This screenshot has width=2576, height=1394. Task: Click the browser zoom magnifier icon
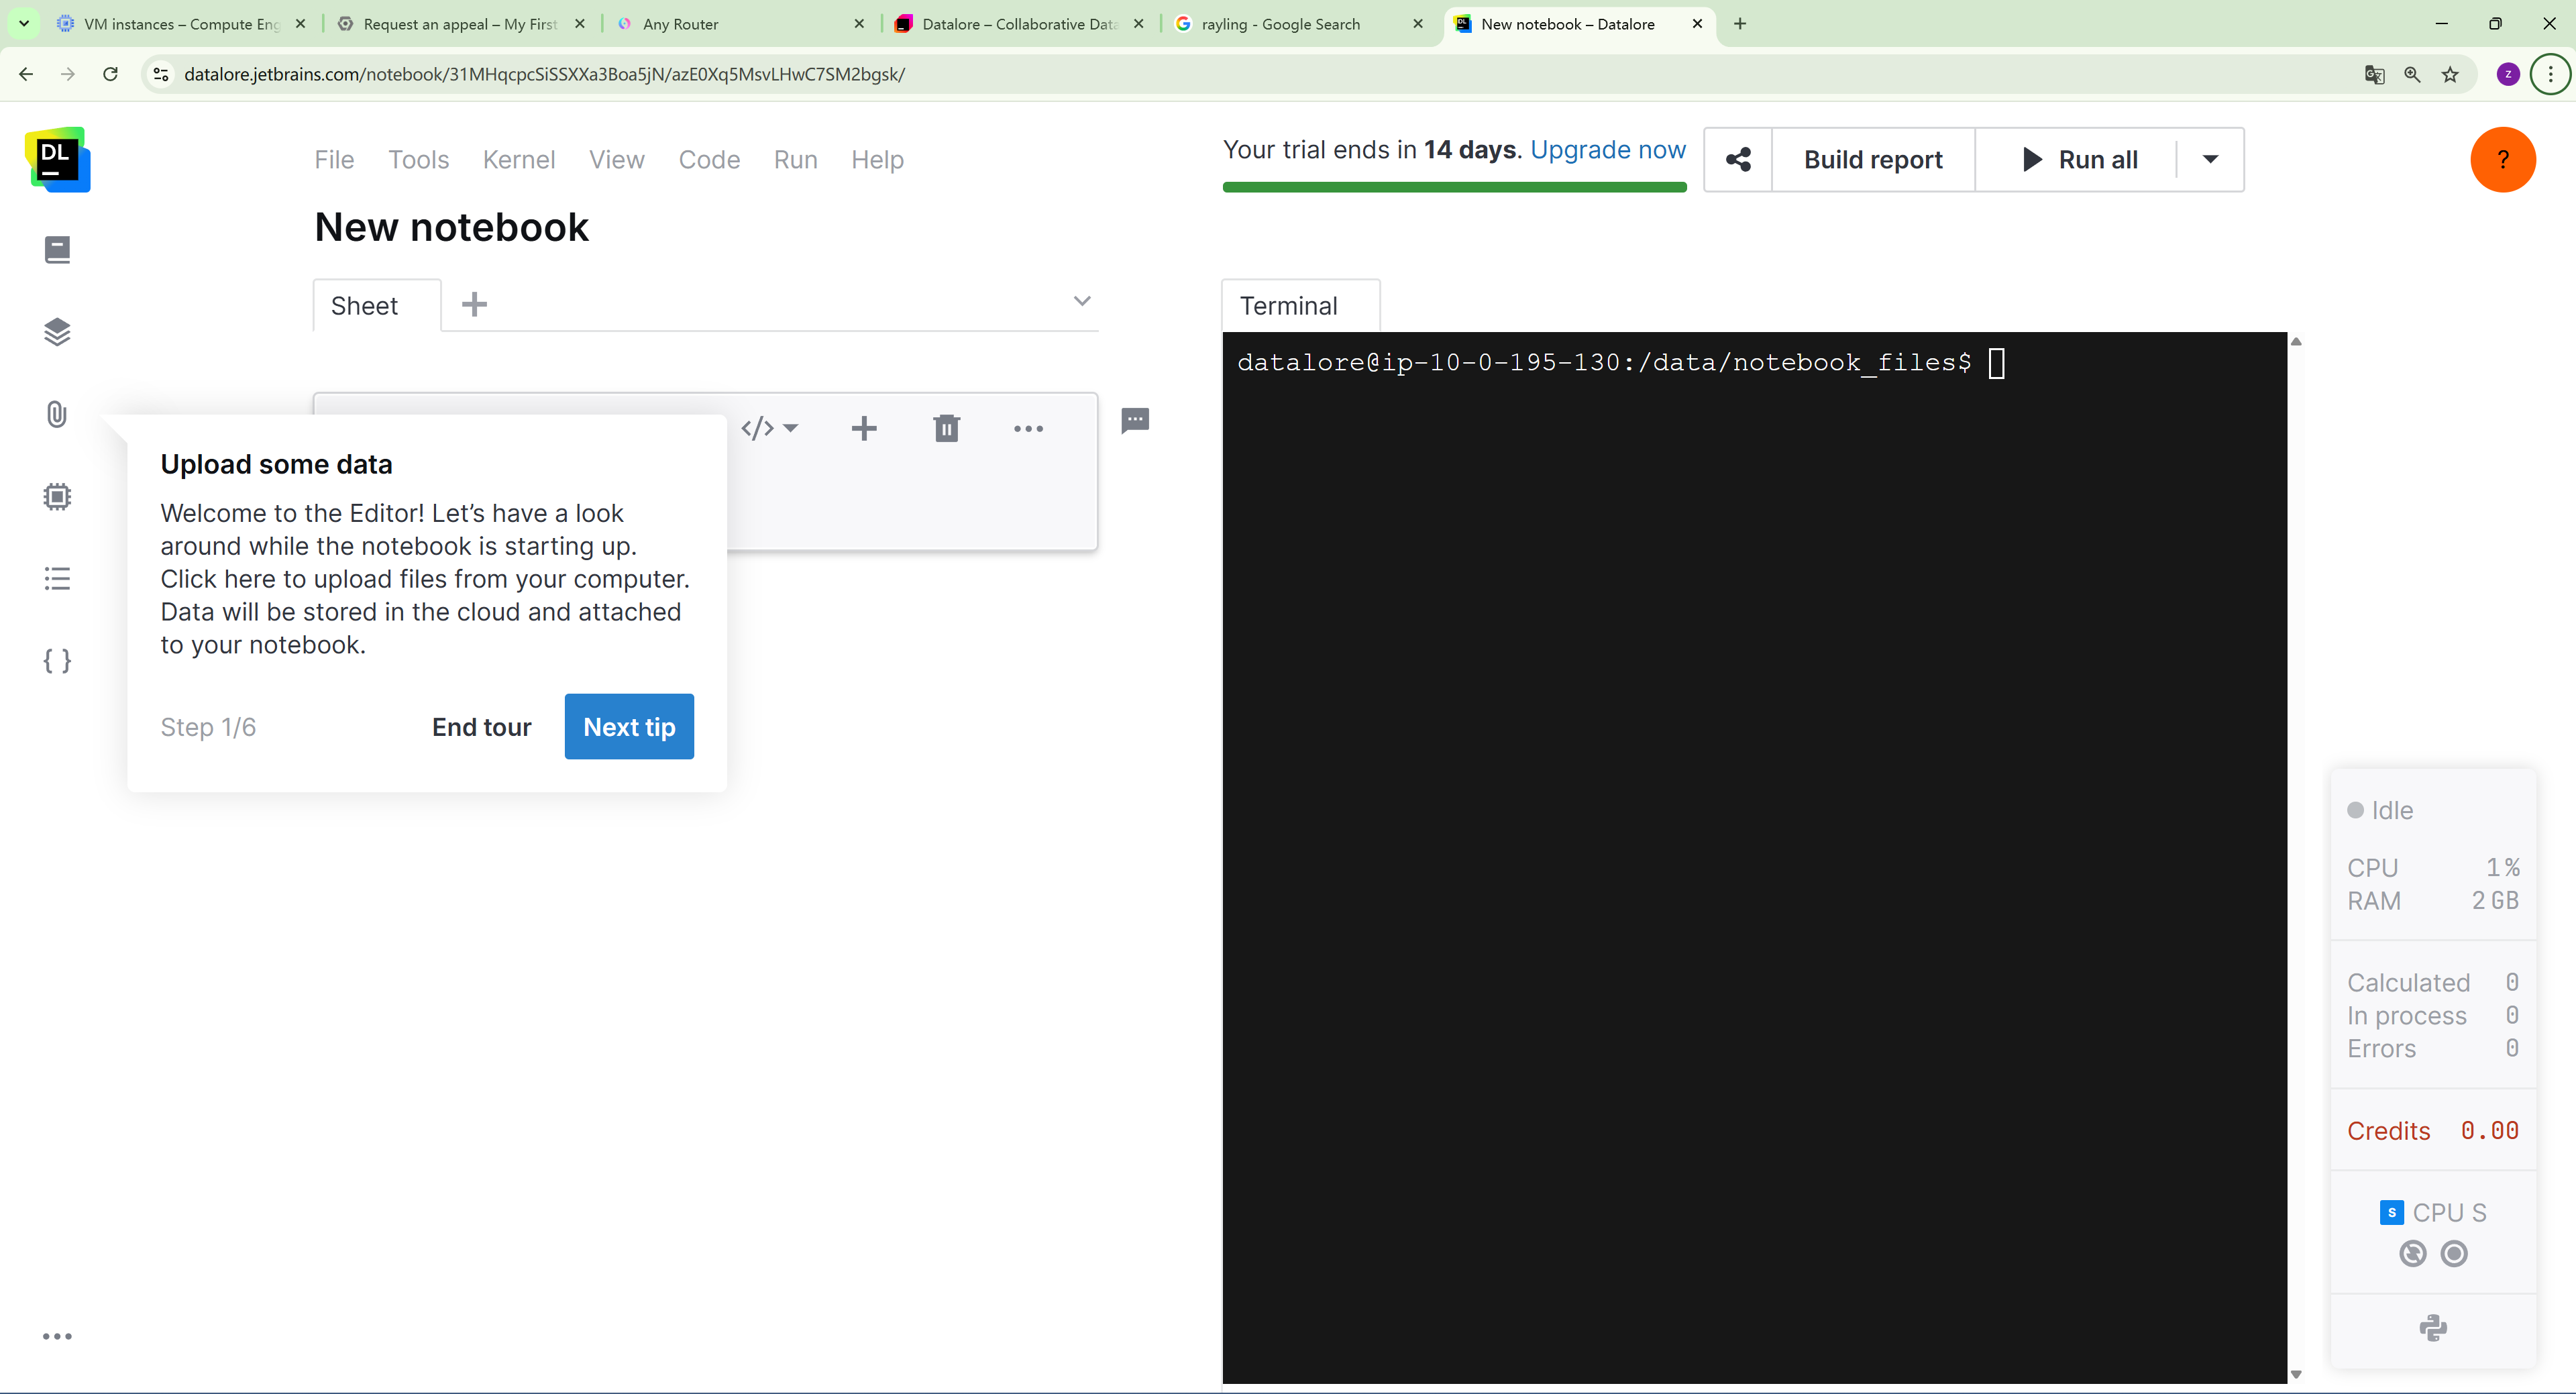[x=2412, y=74]
